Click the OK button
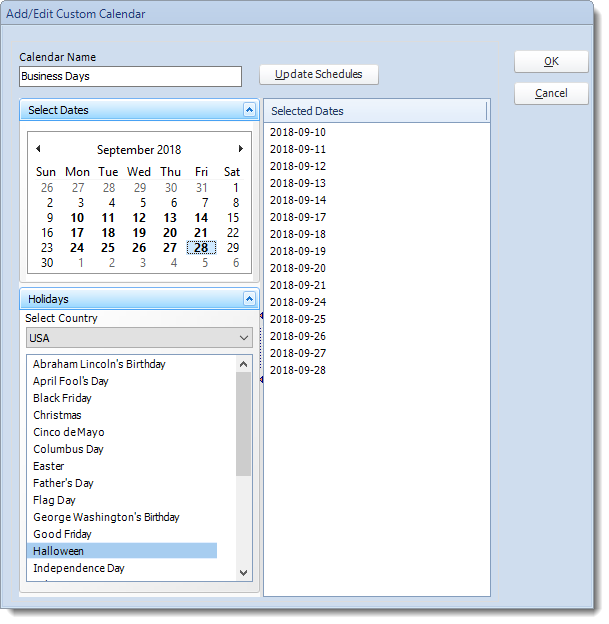 pos(552,62)
